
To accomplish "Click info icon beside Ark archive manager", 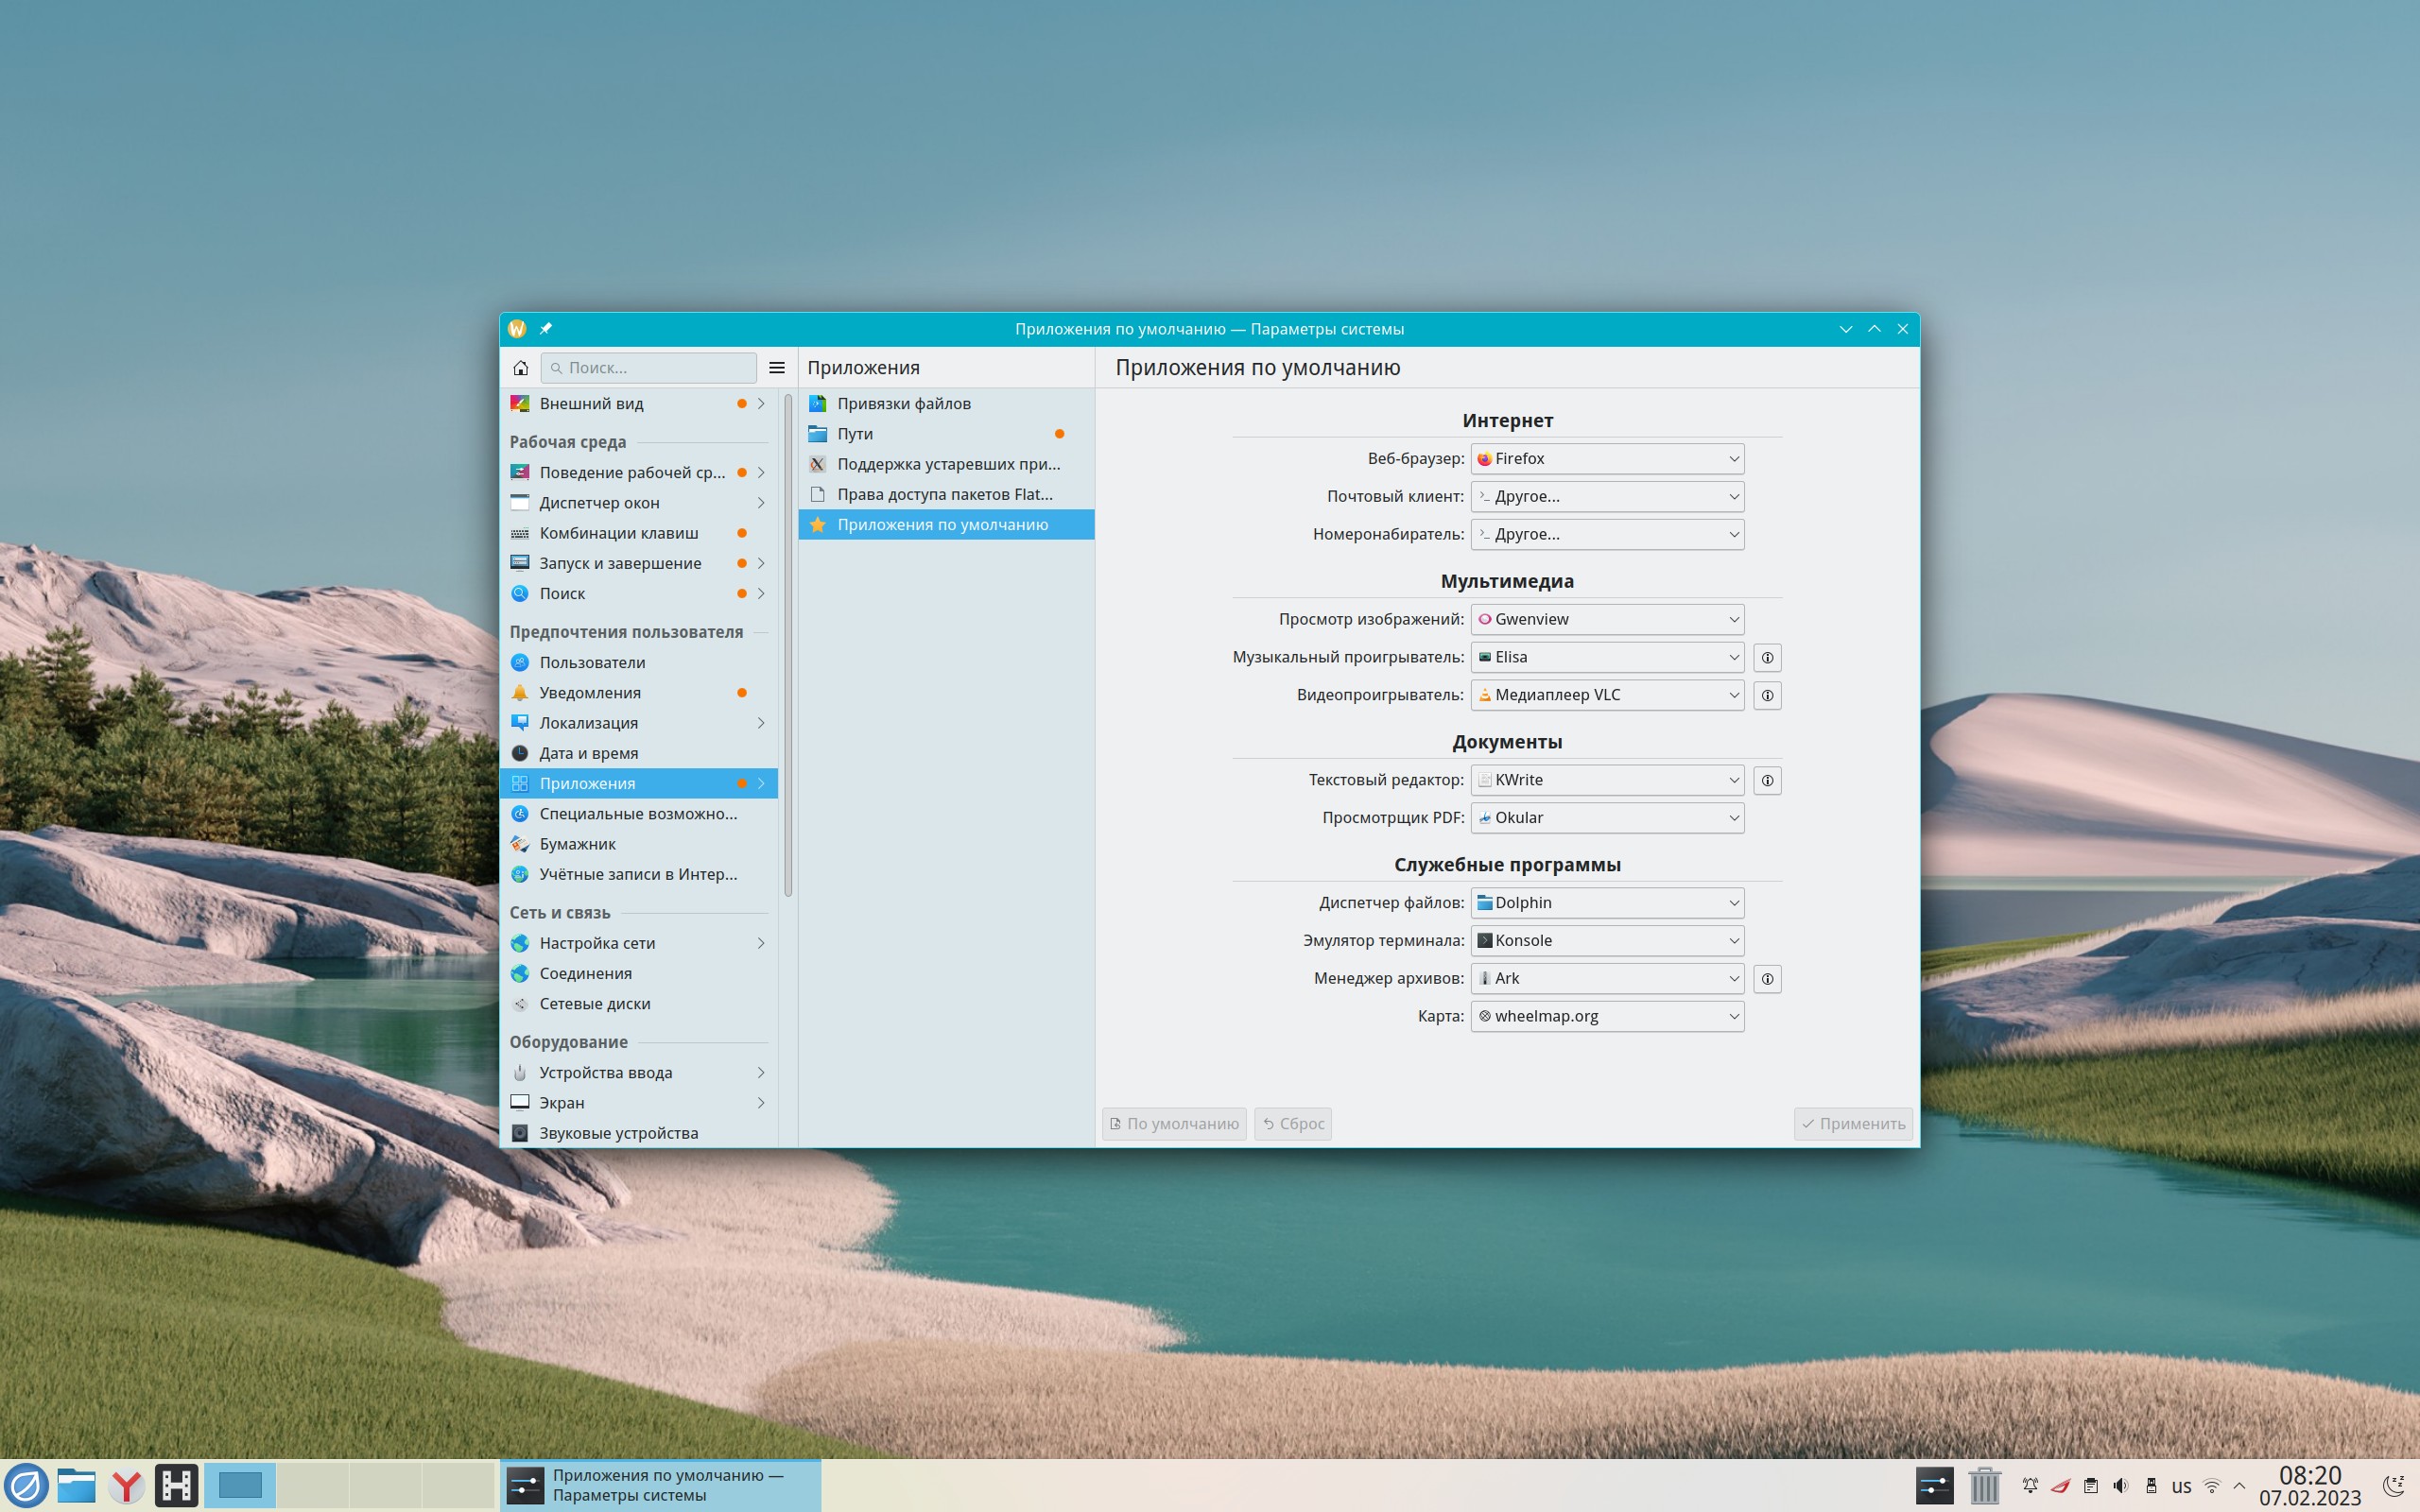I will point(1767,978).
